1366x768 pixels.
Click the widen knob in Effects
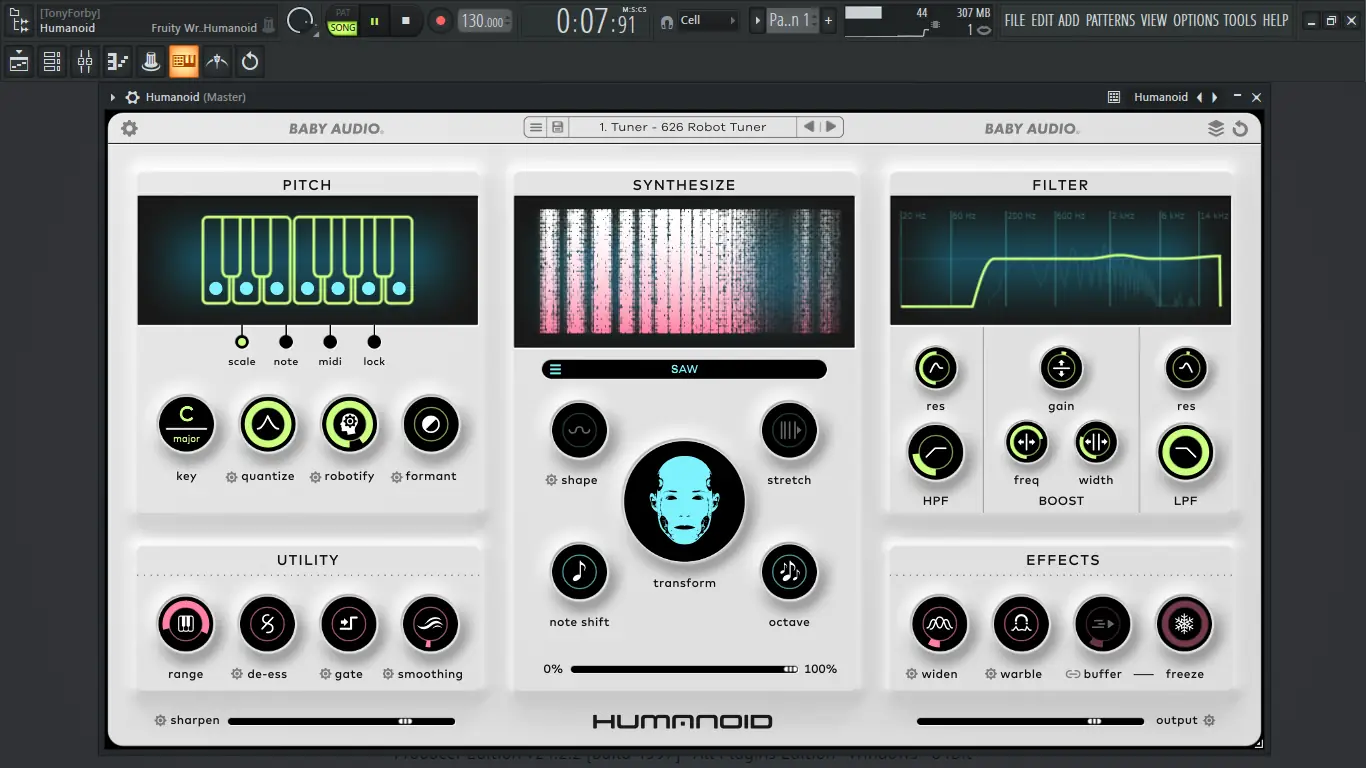939,625
